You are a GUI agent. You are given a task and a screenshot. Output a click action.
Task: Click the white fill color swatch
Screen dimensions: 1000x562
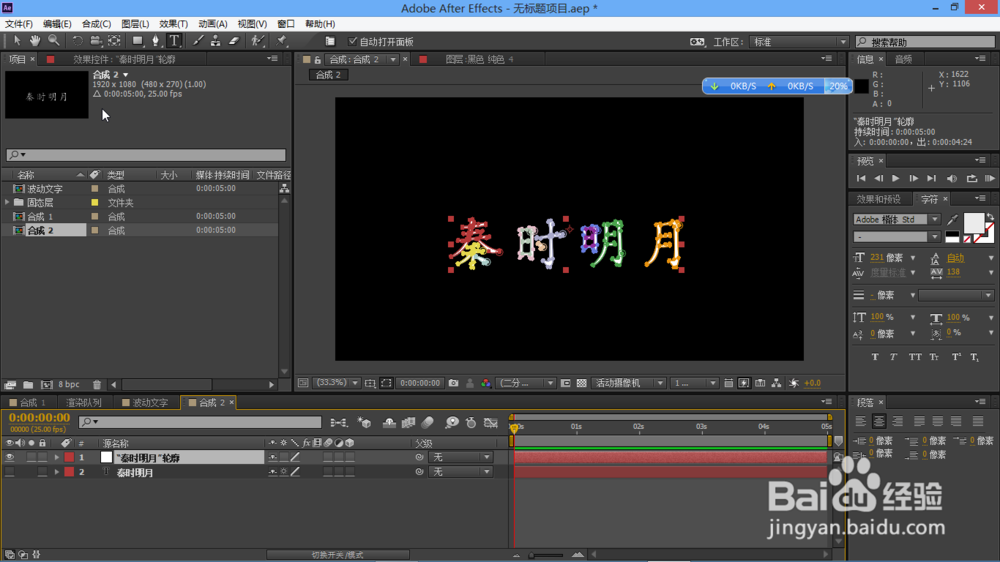973,223
